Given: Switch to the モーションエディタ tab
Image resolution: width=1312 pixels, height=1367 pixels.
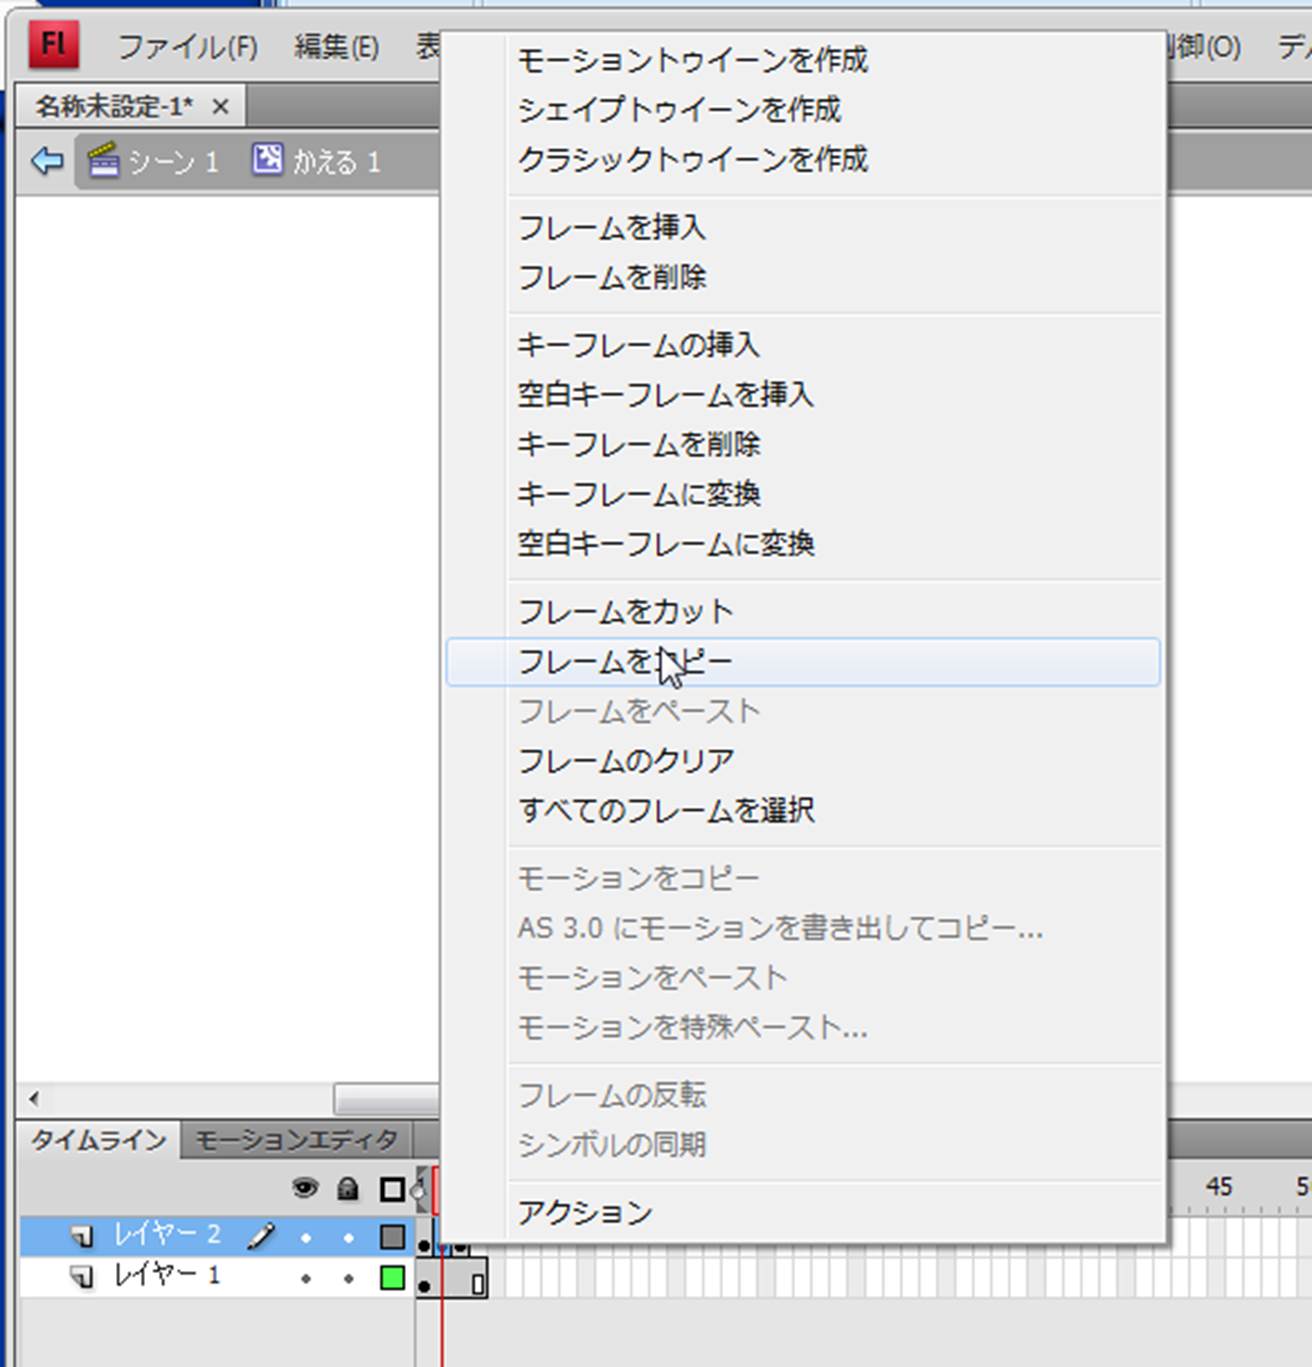Looking at the screenshot, I should (296, 1140).
